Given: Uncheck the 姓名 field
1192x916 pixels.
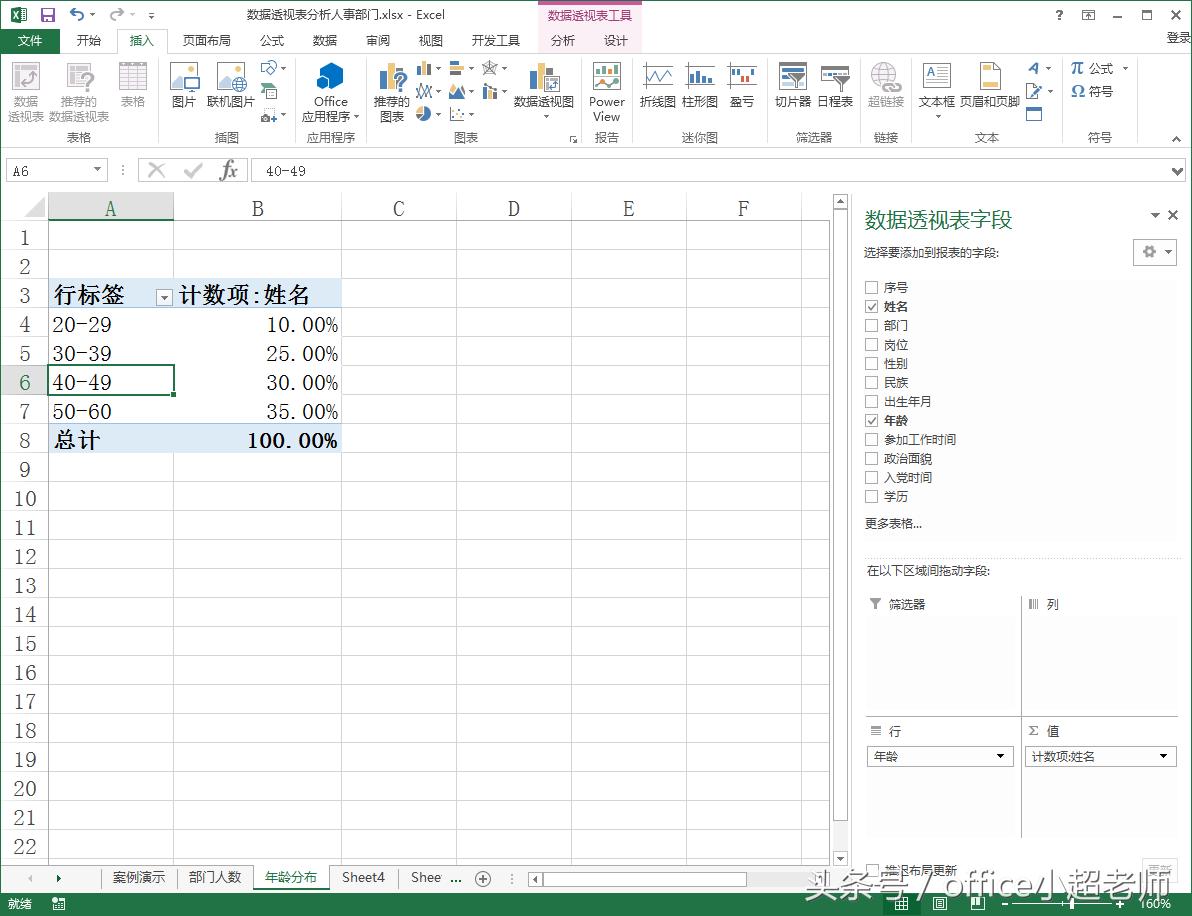Looking at the screenshot, I should point(870,306).
